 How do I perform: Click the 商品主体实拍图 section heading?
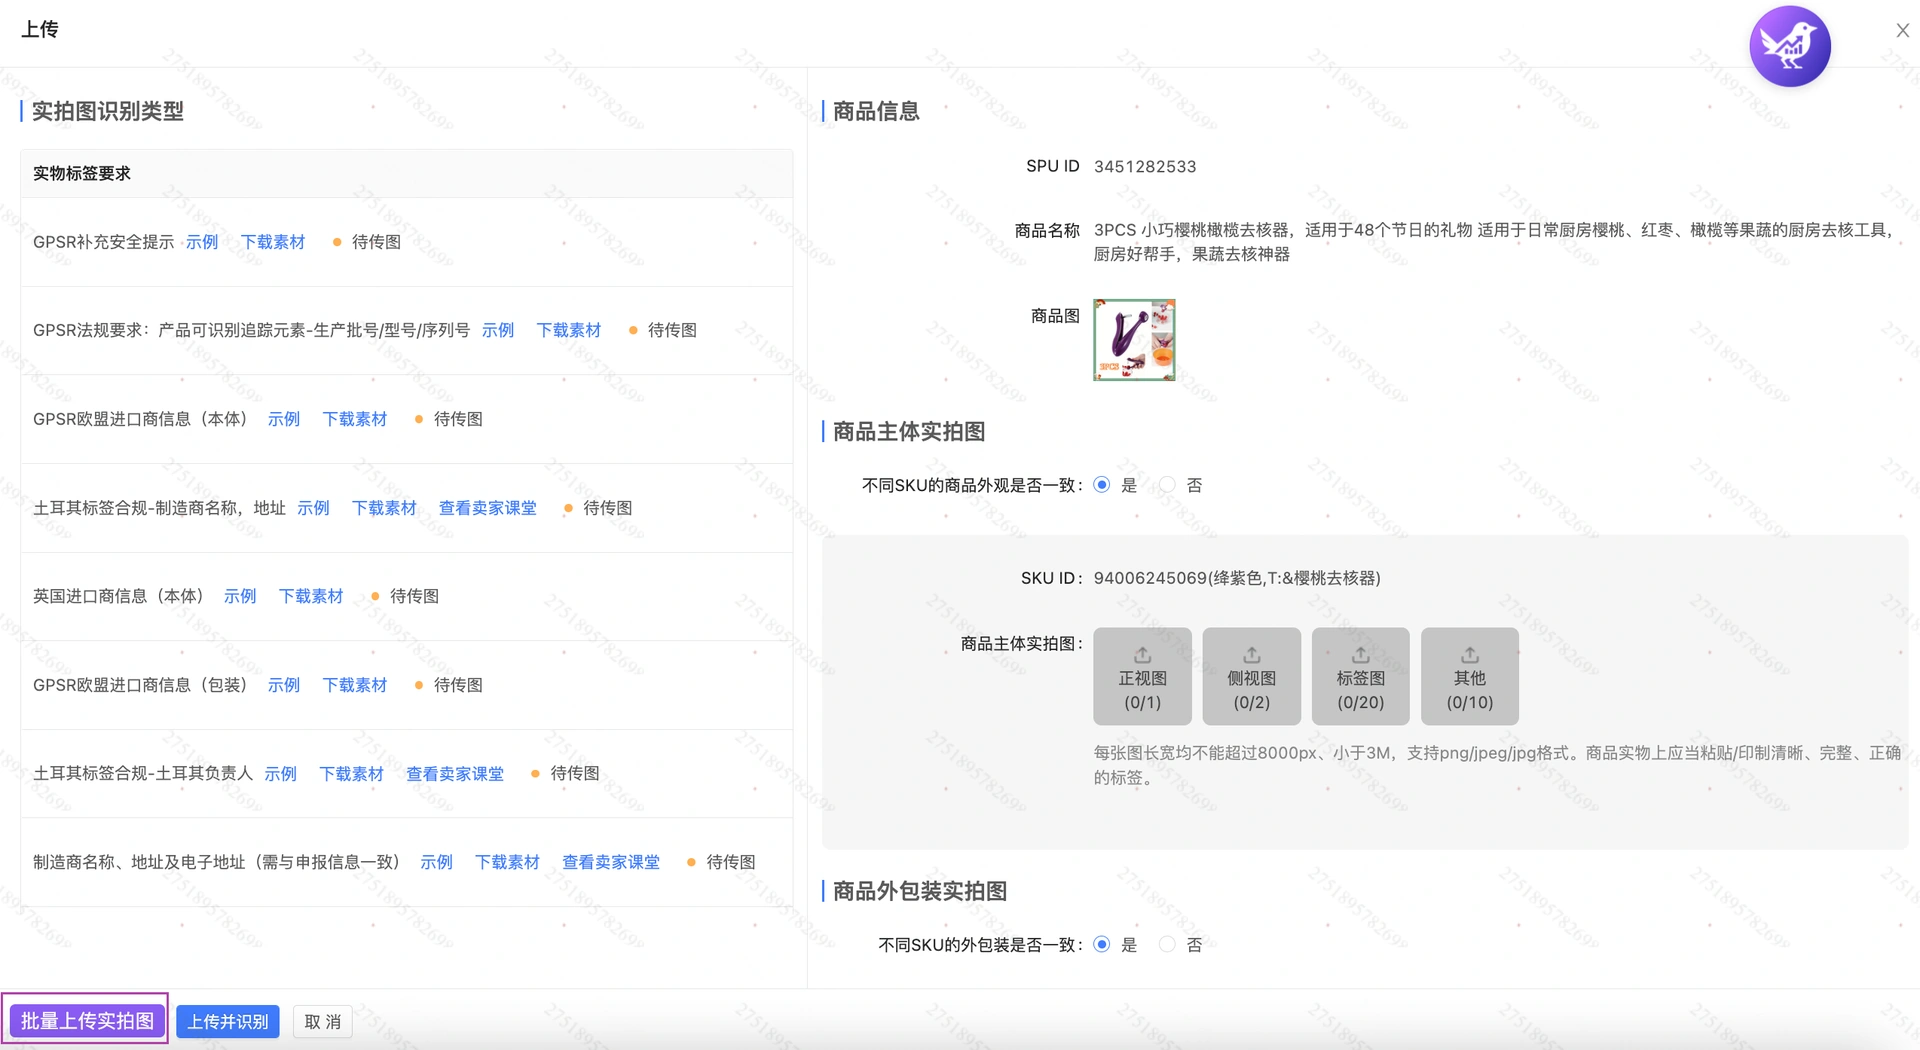coord(909,432)
